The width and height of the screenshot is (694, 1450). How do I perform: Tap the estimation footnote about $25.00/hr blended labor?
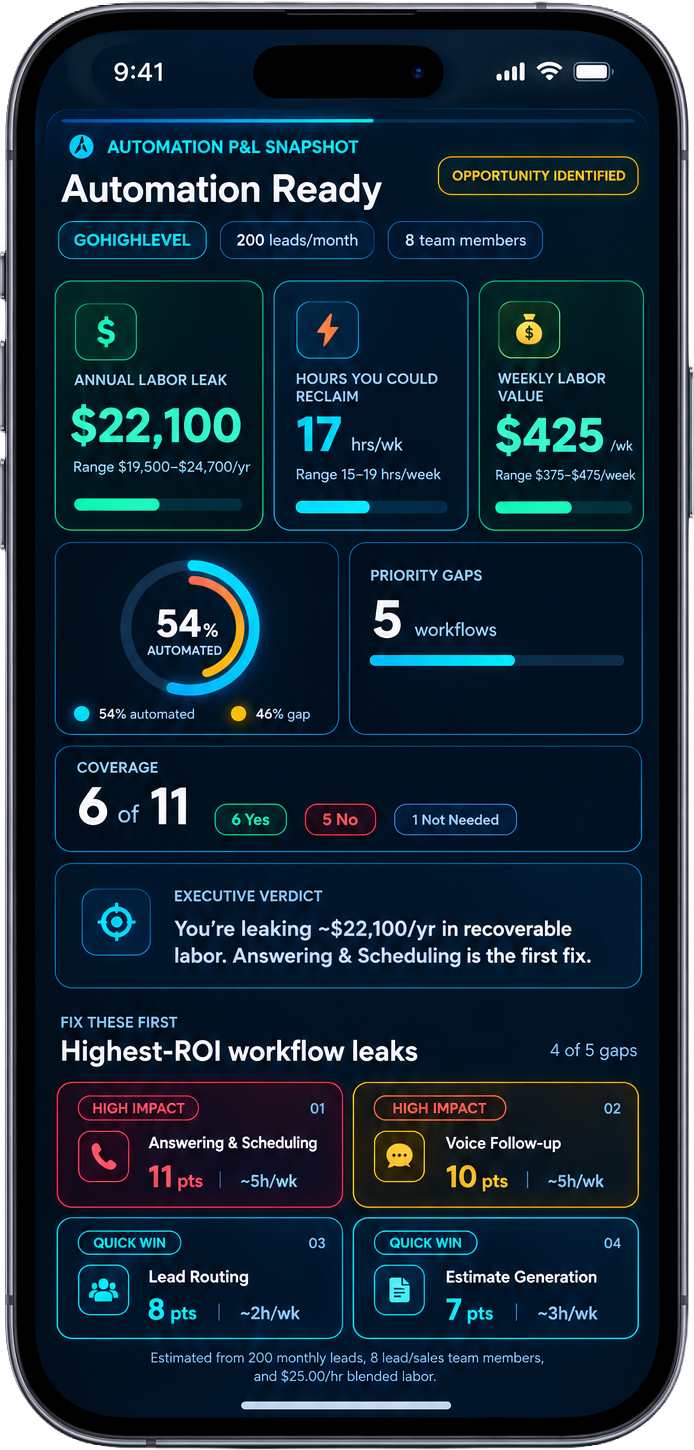tap(346, 1367)
